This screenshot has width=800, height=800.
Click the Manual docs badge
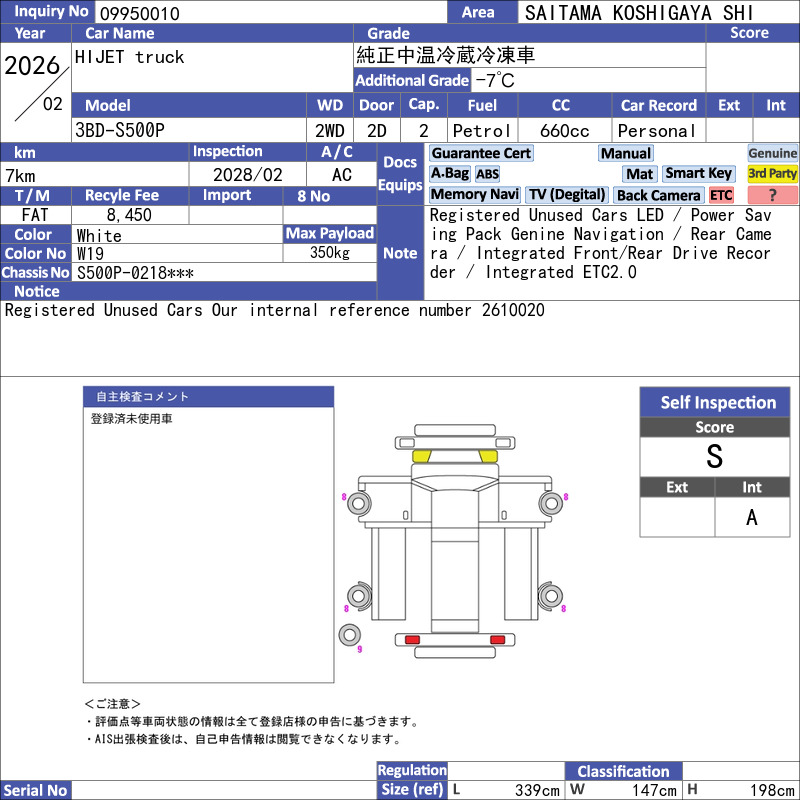pos(626,153)
